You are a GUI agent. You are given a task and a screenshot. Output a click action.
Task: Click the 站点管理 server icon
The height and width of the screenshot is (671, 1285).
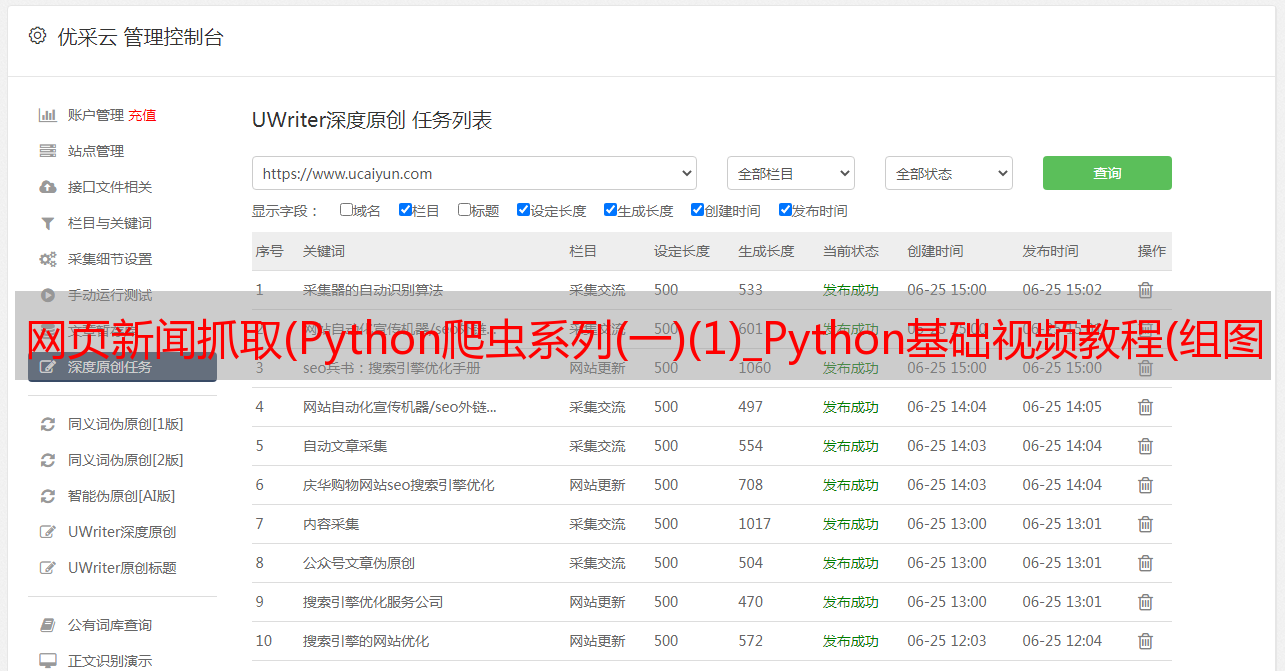[47, 151]
